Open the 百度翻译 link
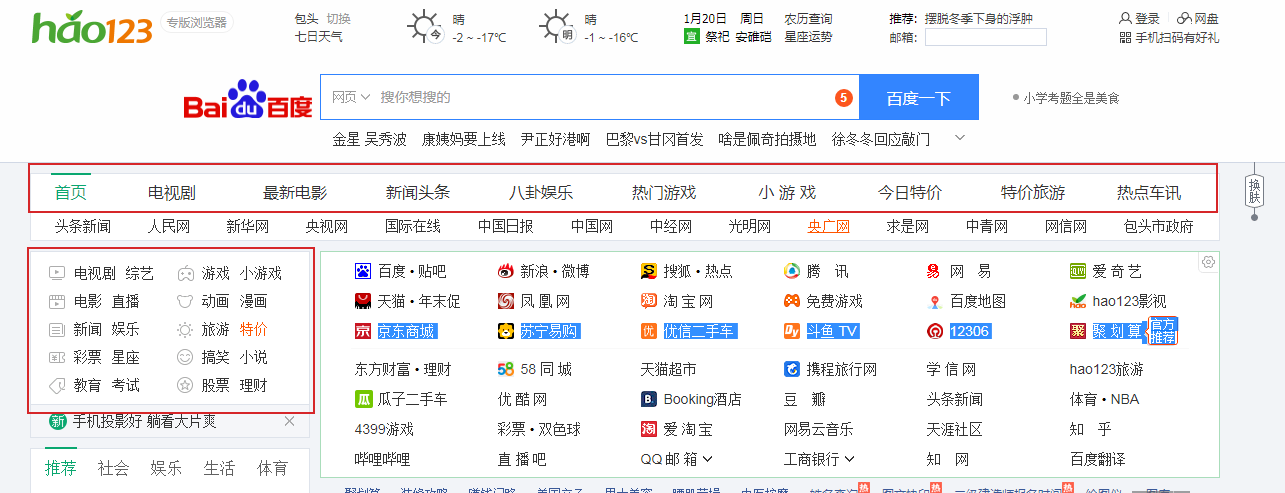This screenshot has height=493, width=1285. (x=1097, y=459)
